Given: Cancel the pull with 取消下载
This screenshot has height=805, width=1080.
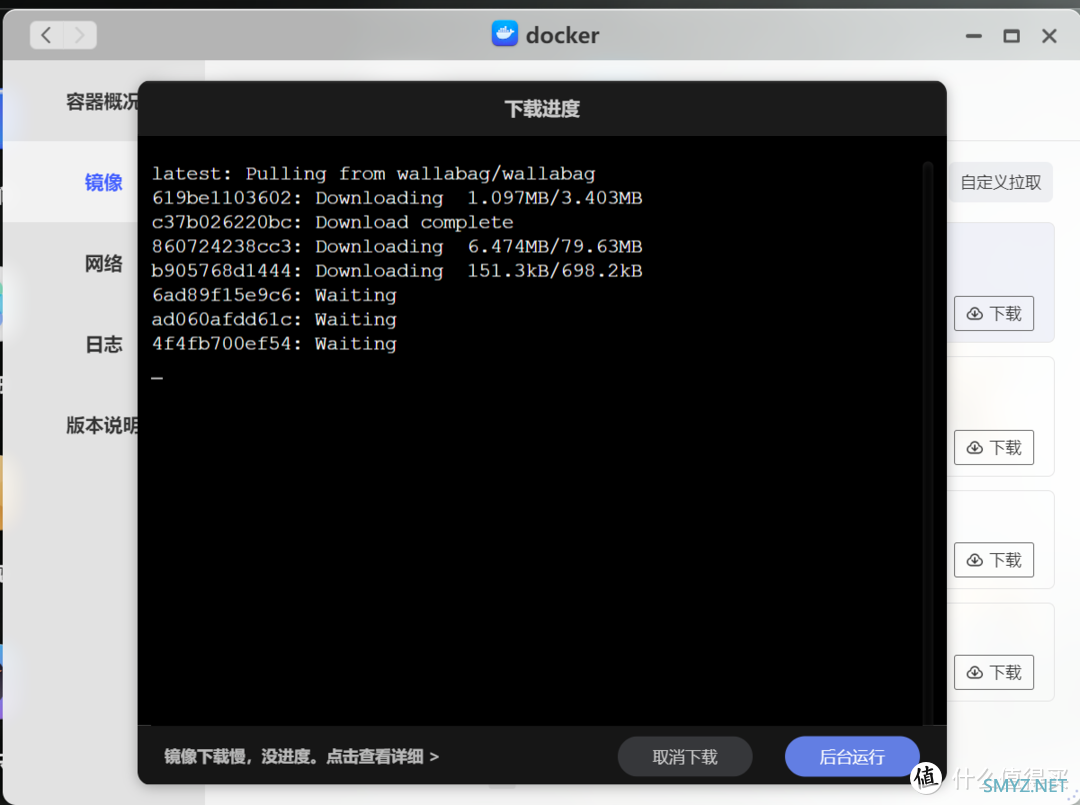Looking at the screenshot, I should point(685,757).
